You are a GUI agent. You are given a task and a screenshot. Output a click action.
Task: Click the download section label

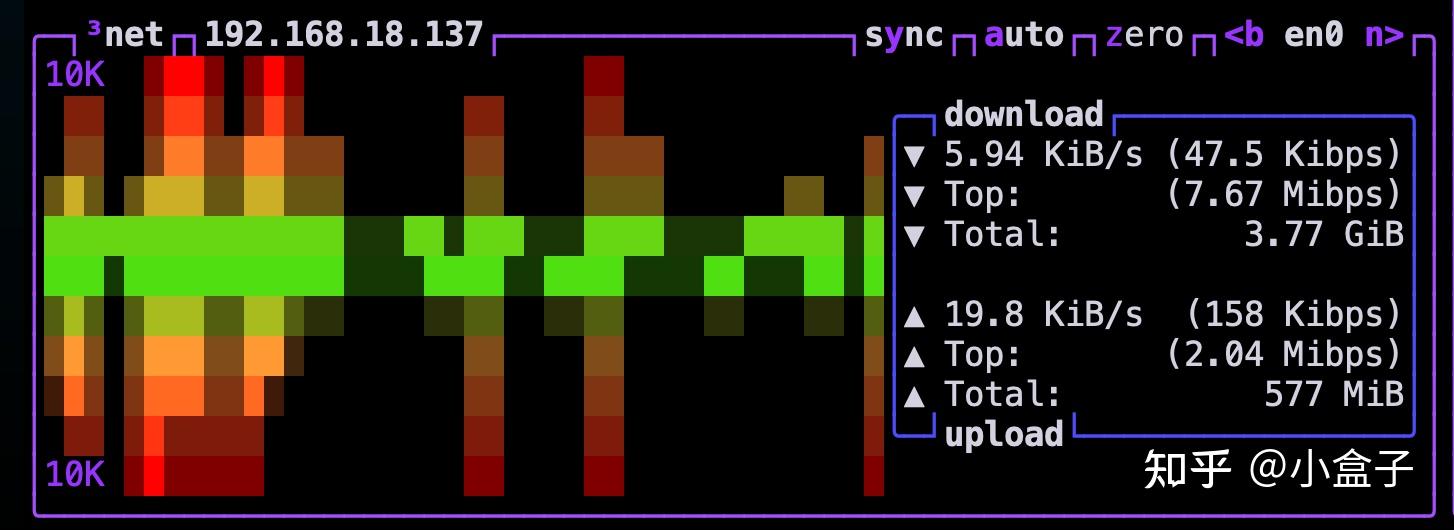(1024, 115)
